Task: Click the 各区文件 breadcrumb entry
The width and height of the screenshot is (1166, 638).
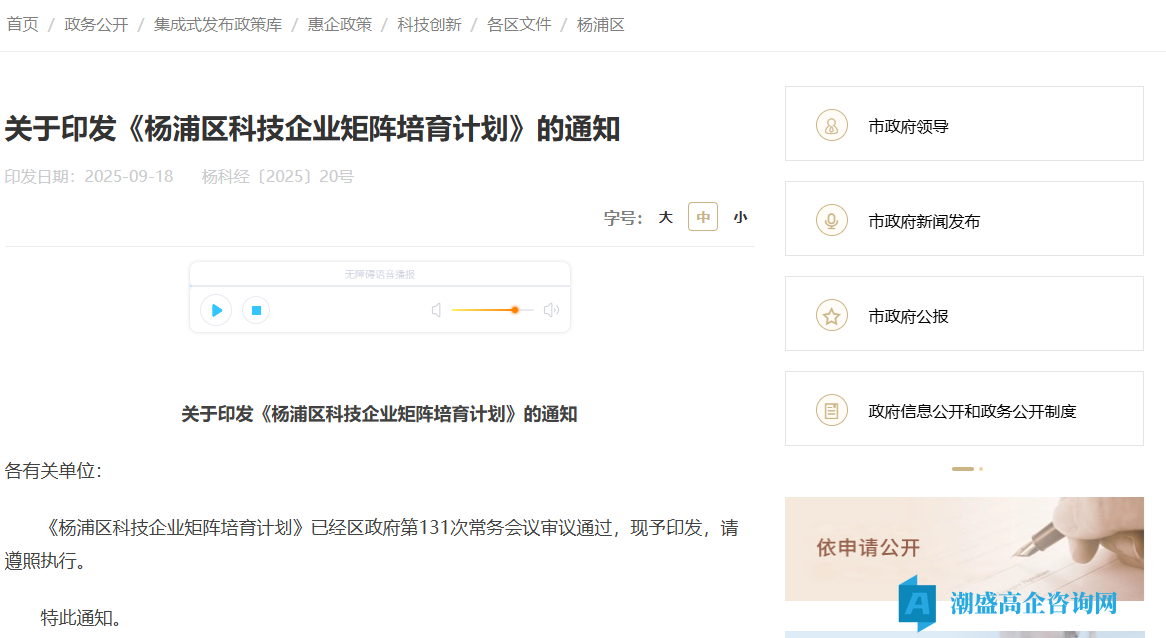Action: coord(519,24)
